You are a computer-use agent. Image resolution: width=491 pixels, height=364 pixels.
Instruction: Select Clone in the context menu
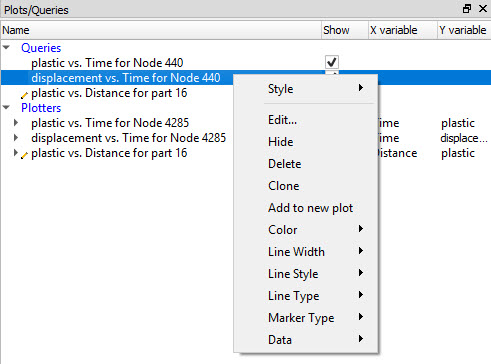(x=306, y=186)
